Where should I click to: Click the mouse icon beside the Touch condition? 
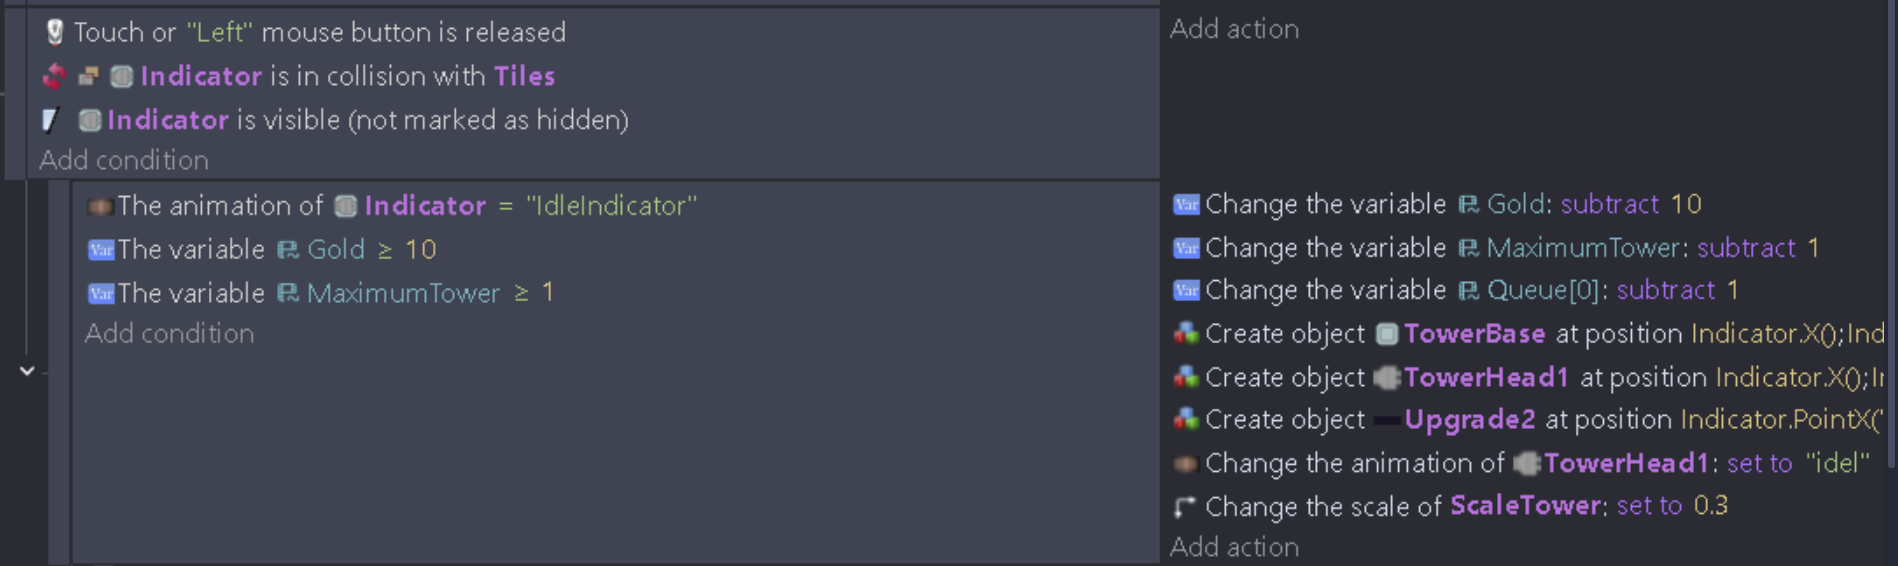55,32
